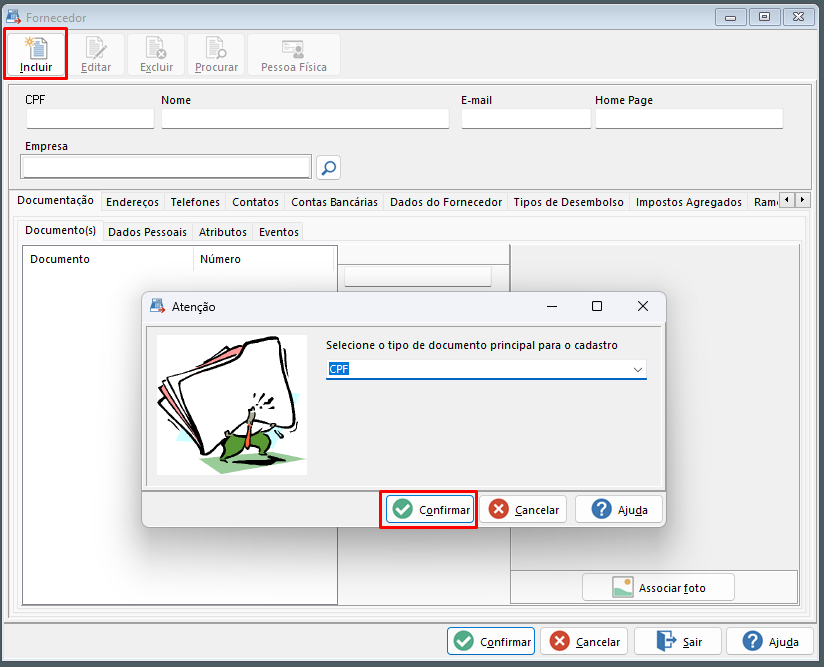The image size is (824, 667).
Task: Minimize the Fornecedor window
Action: (730, 17)
